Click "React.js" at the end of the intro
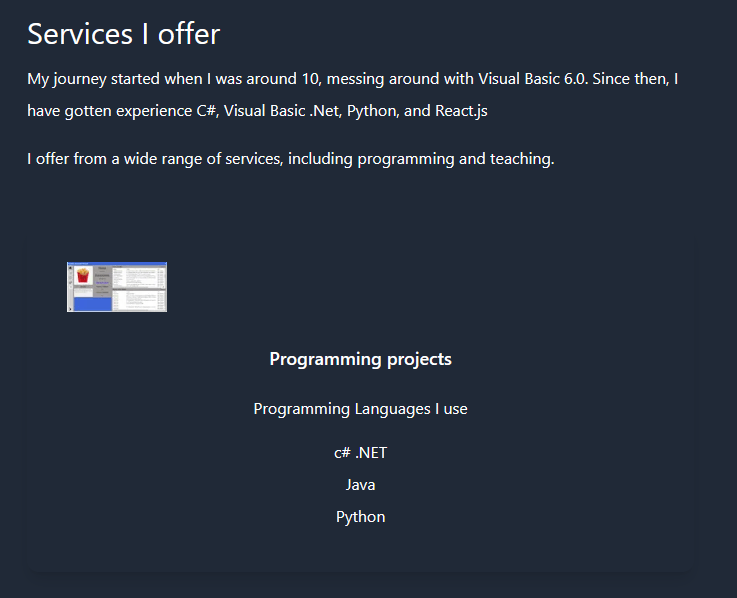Image resolution: width=737 pixels, height=598 pixels. [461, 111]
